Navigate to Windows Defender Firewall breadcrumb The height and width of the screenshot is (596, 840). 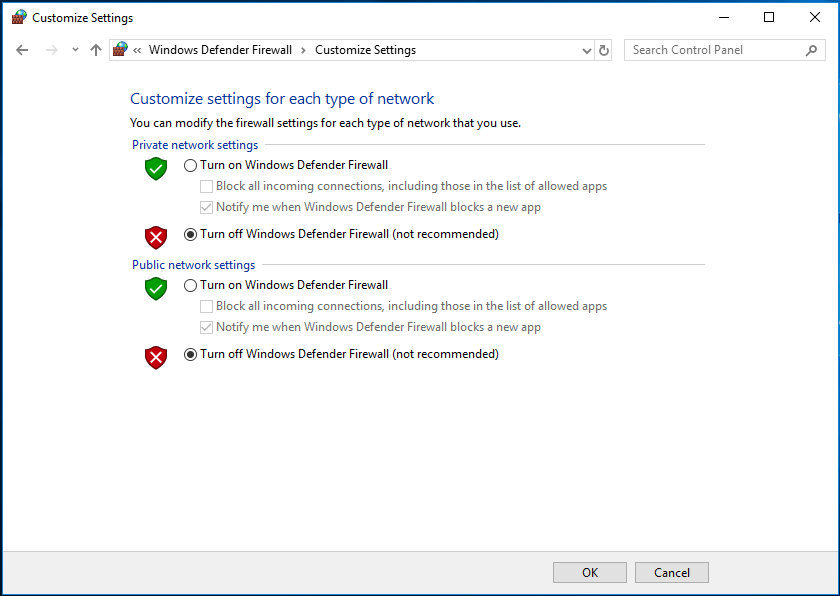pos(220,49)
